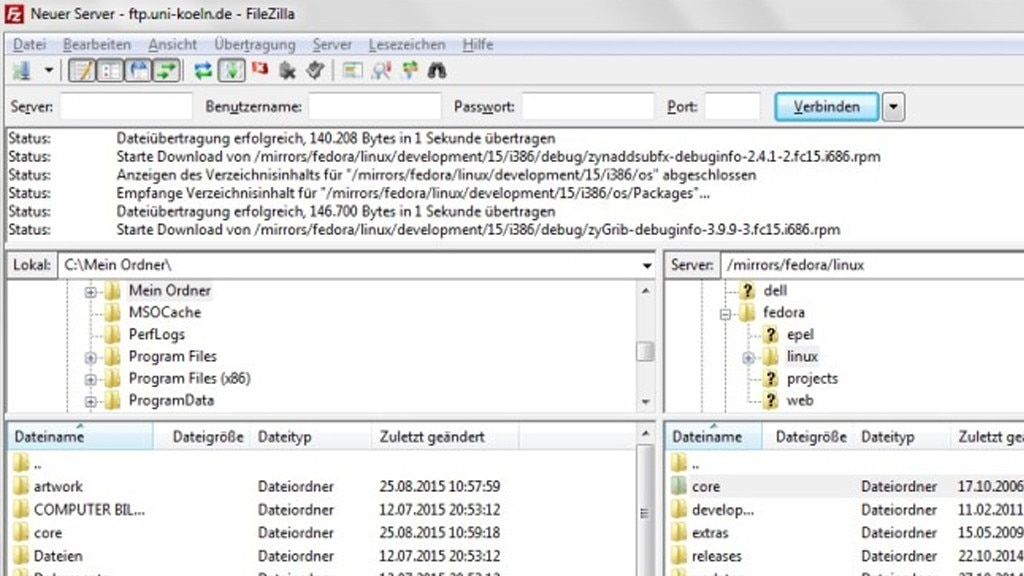Screen dimensions: 1024x576
Task: Expand the Mein Ordner tree node
Action: tap(90, 291)
